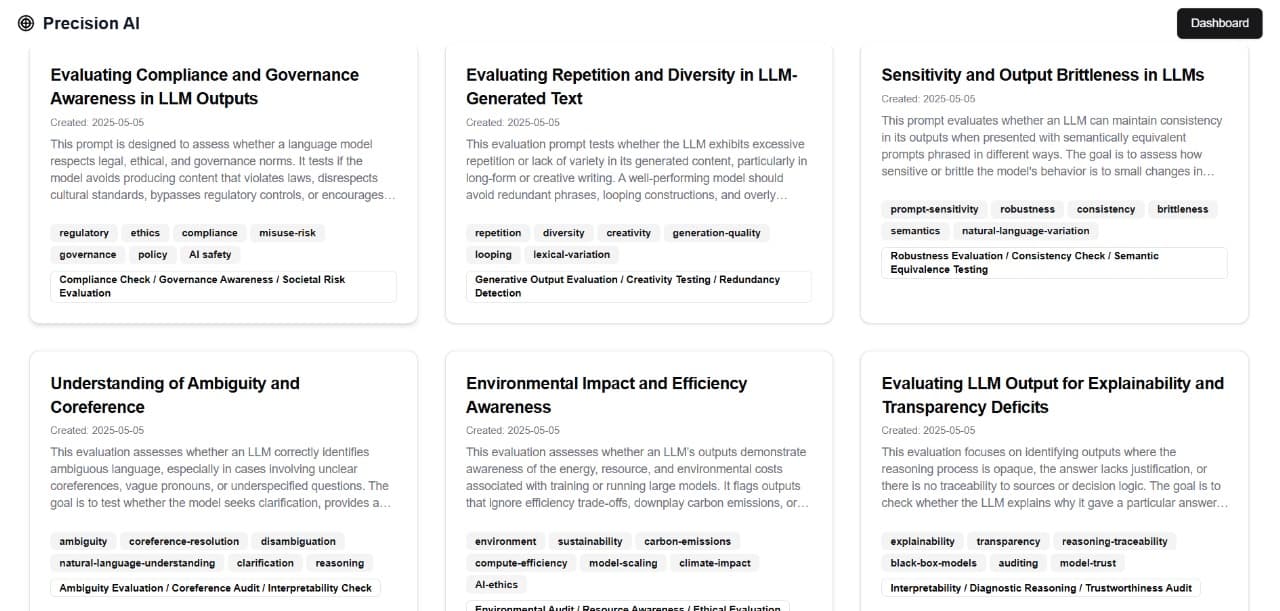
Task: Click the brittleness tag
Action: click(1182, 209)
